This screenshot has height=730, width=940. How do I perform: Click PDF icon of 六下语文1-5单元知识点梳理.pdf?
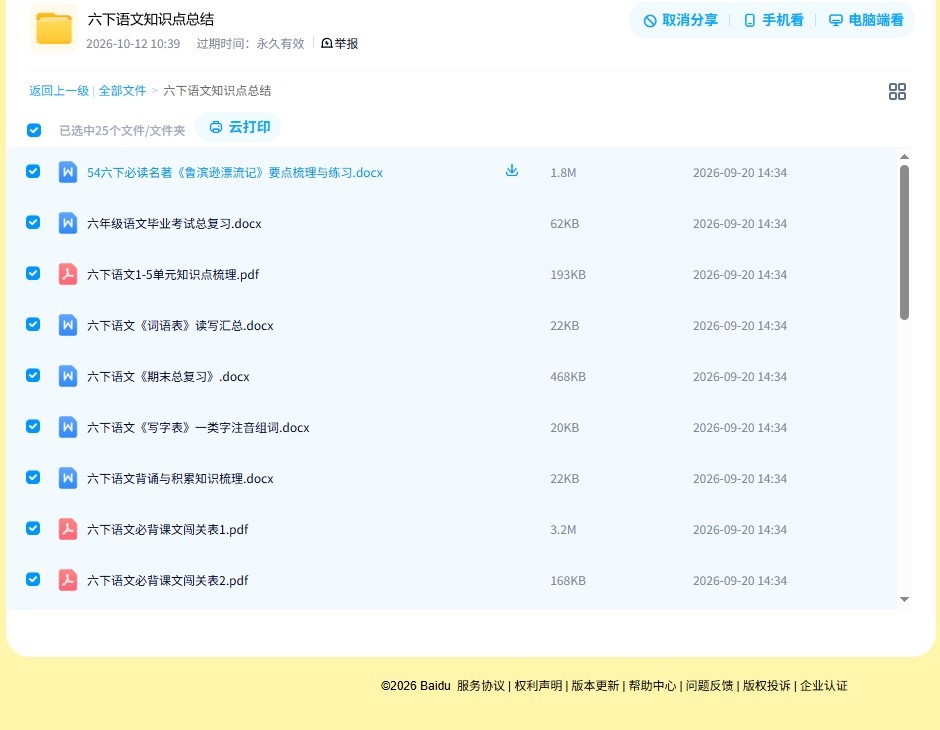click(68, 274)
